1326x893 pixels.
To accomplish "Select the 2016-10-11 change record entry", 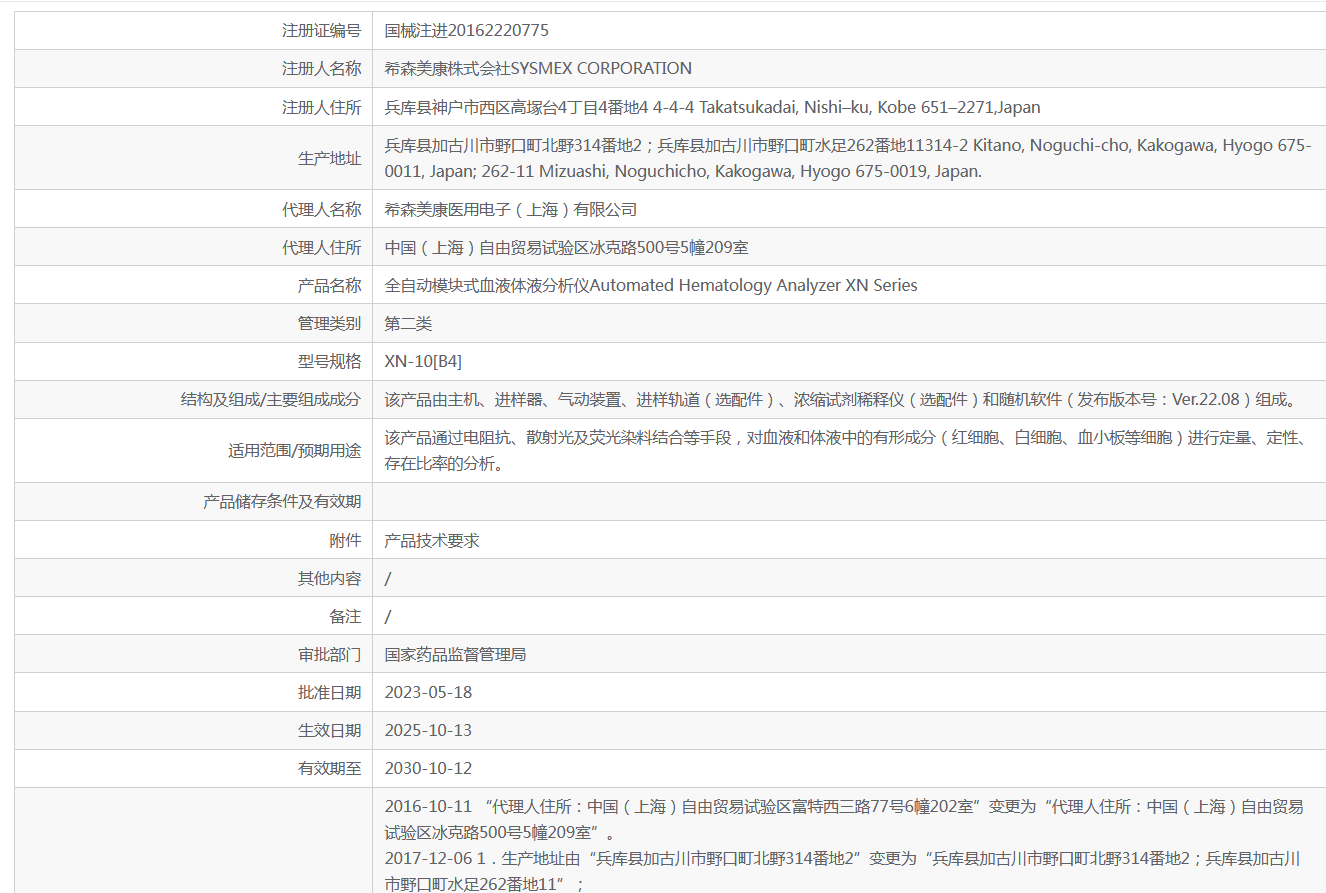I will pyautogui.click(x=844, y=819).
